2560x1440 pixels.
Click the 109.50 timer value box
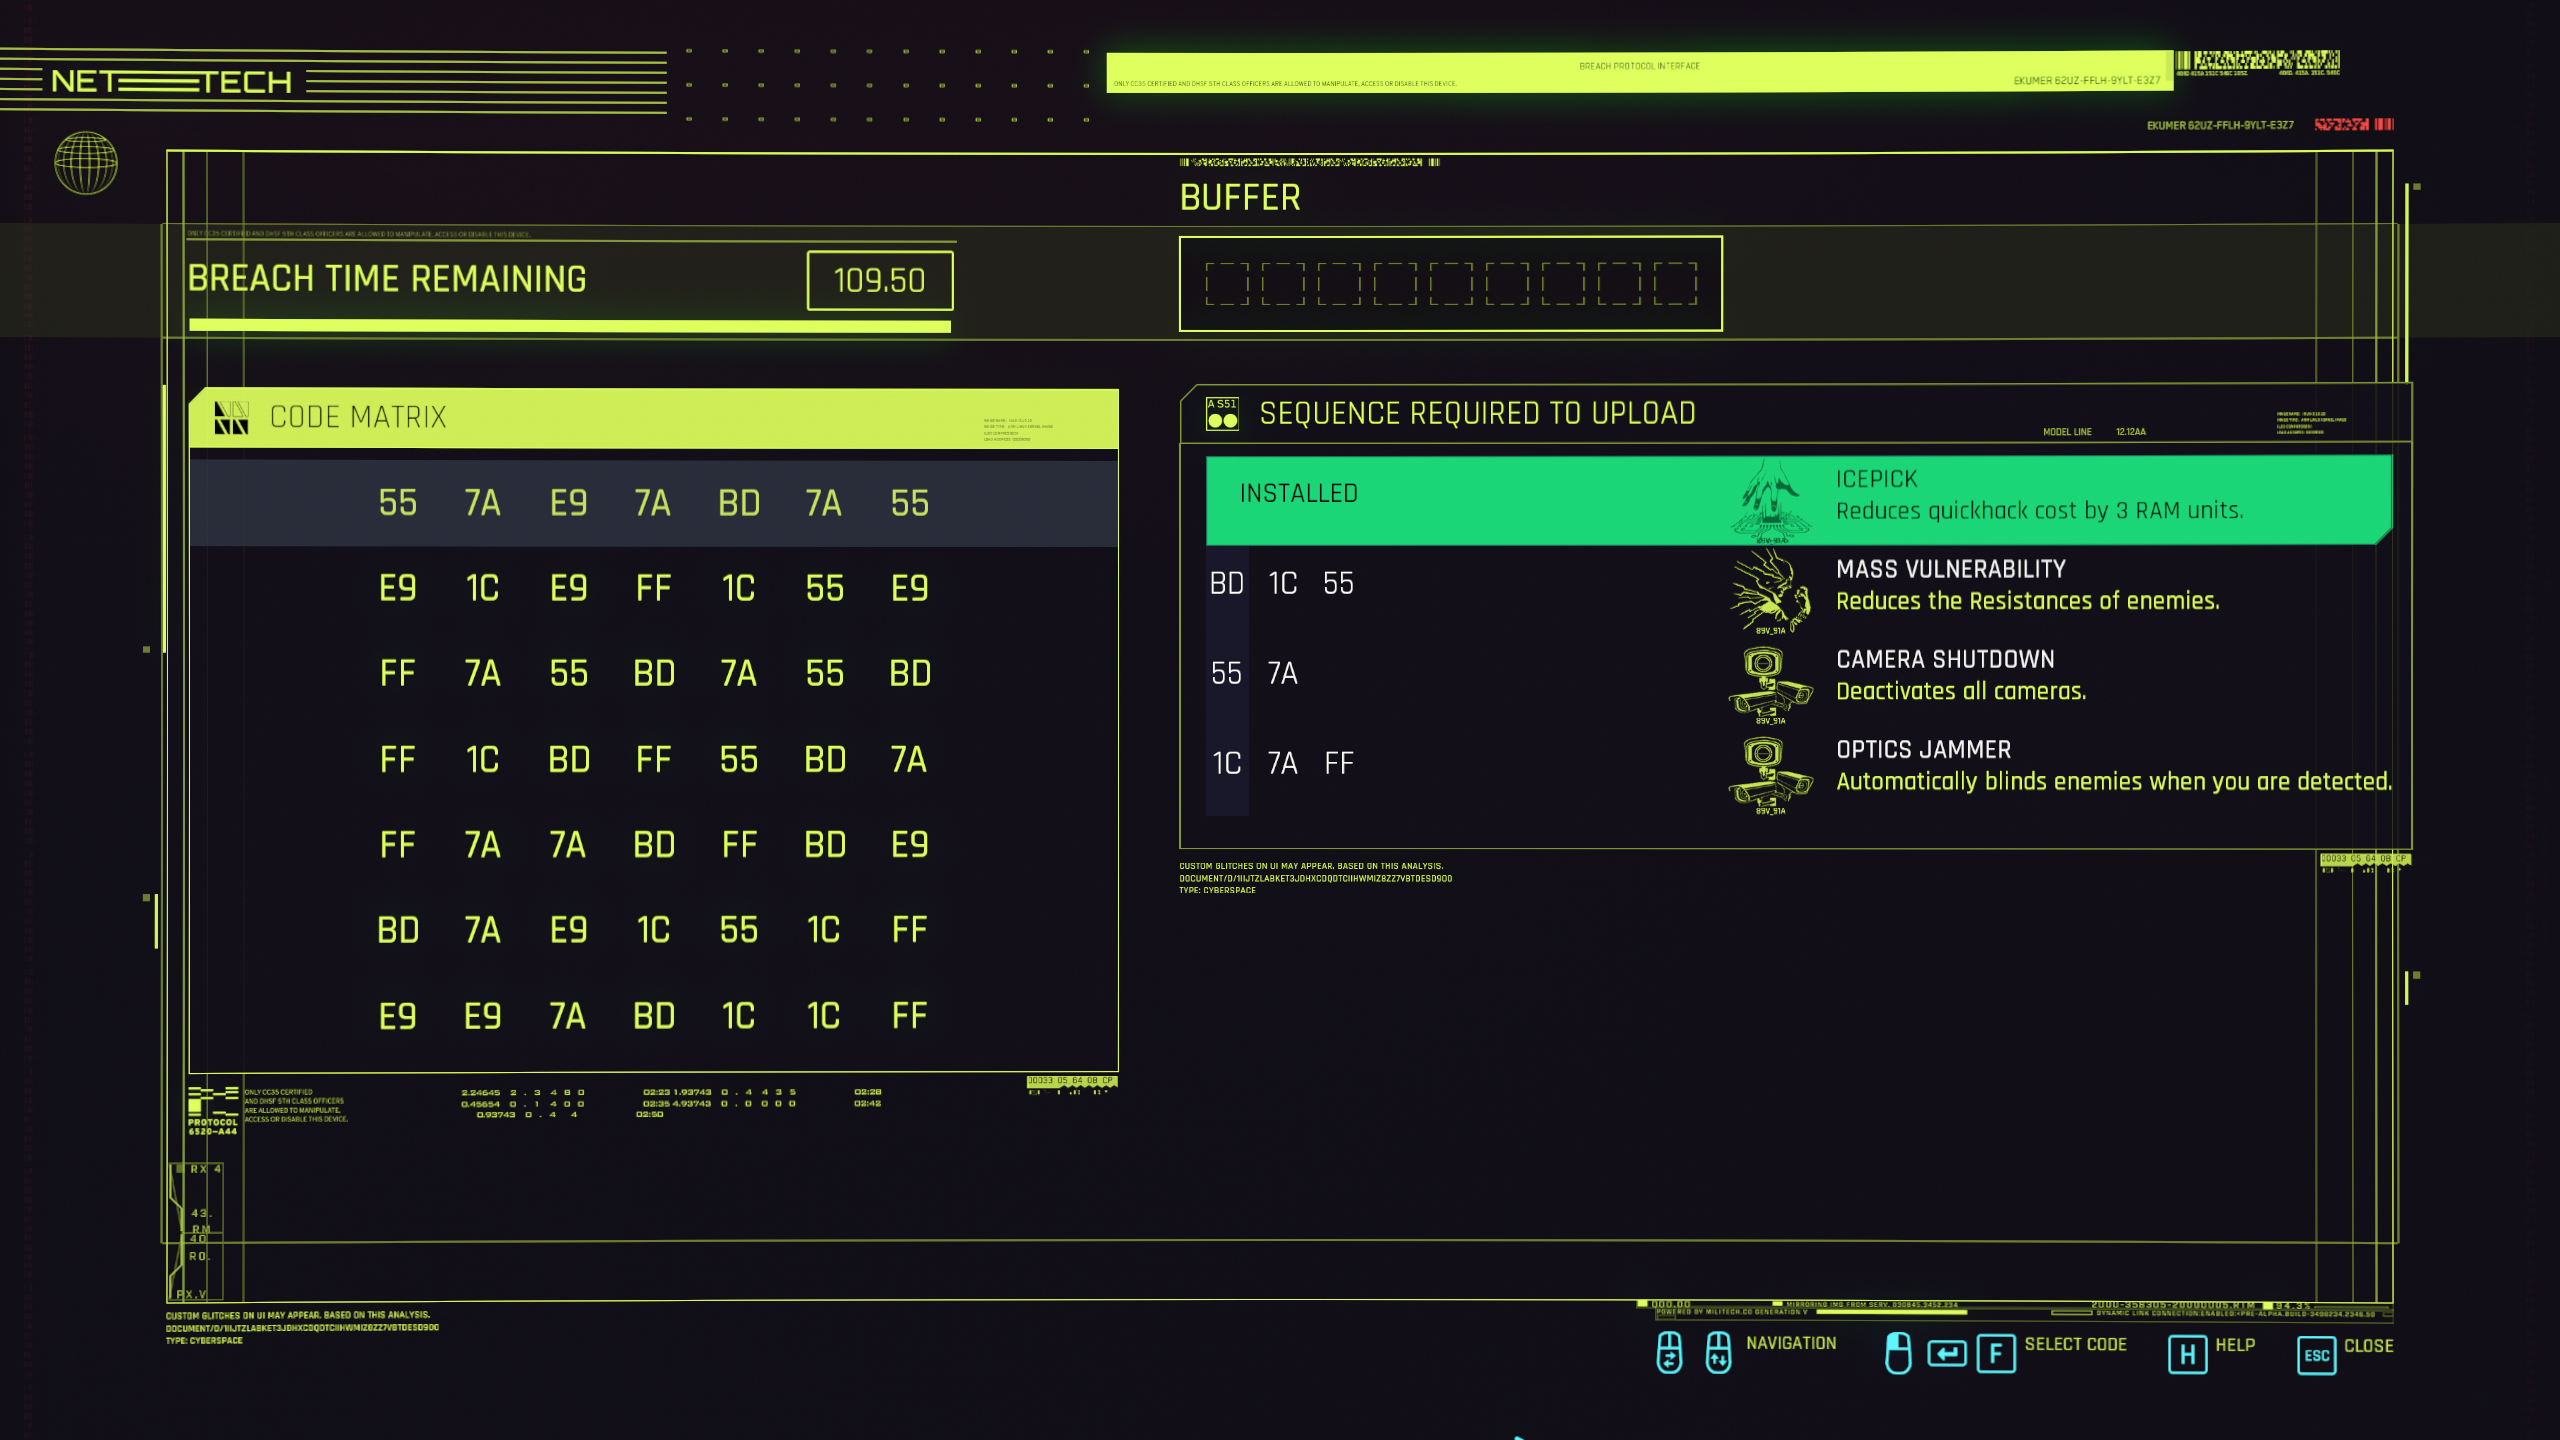879,281
